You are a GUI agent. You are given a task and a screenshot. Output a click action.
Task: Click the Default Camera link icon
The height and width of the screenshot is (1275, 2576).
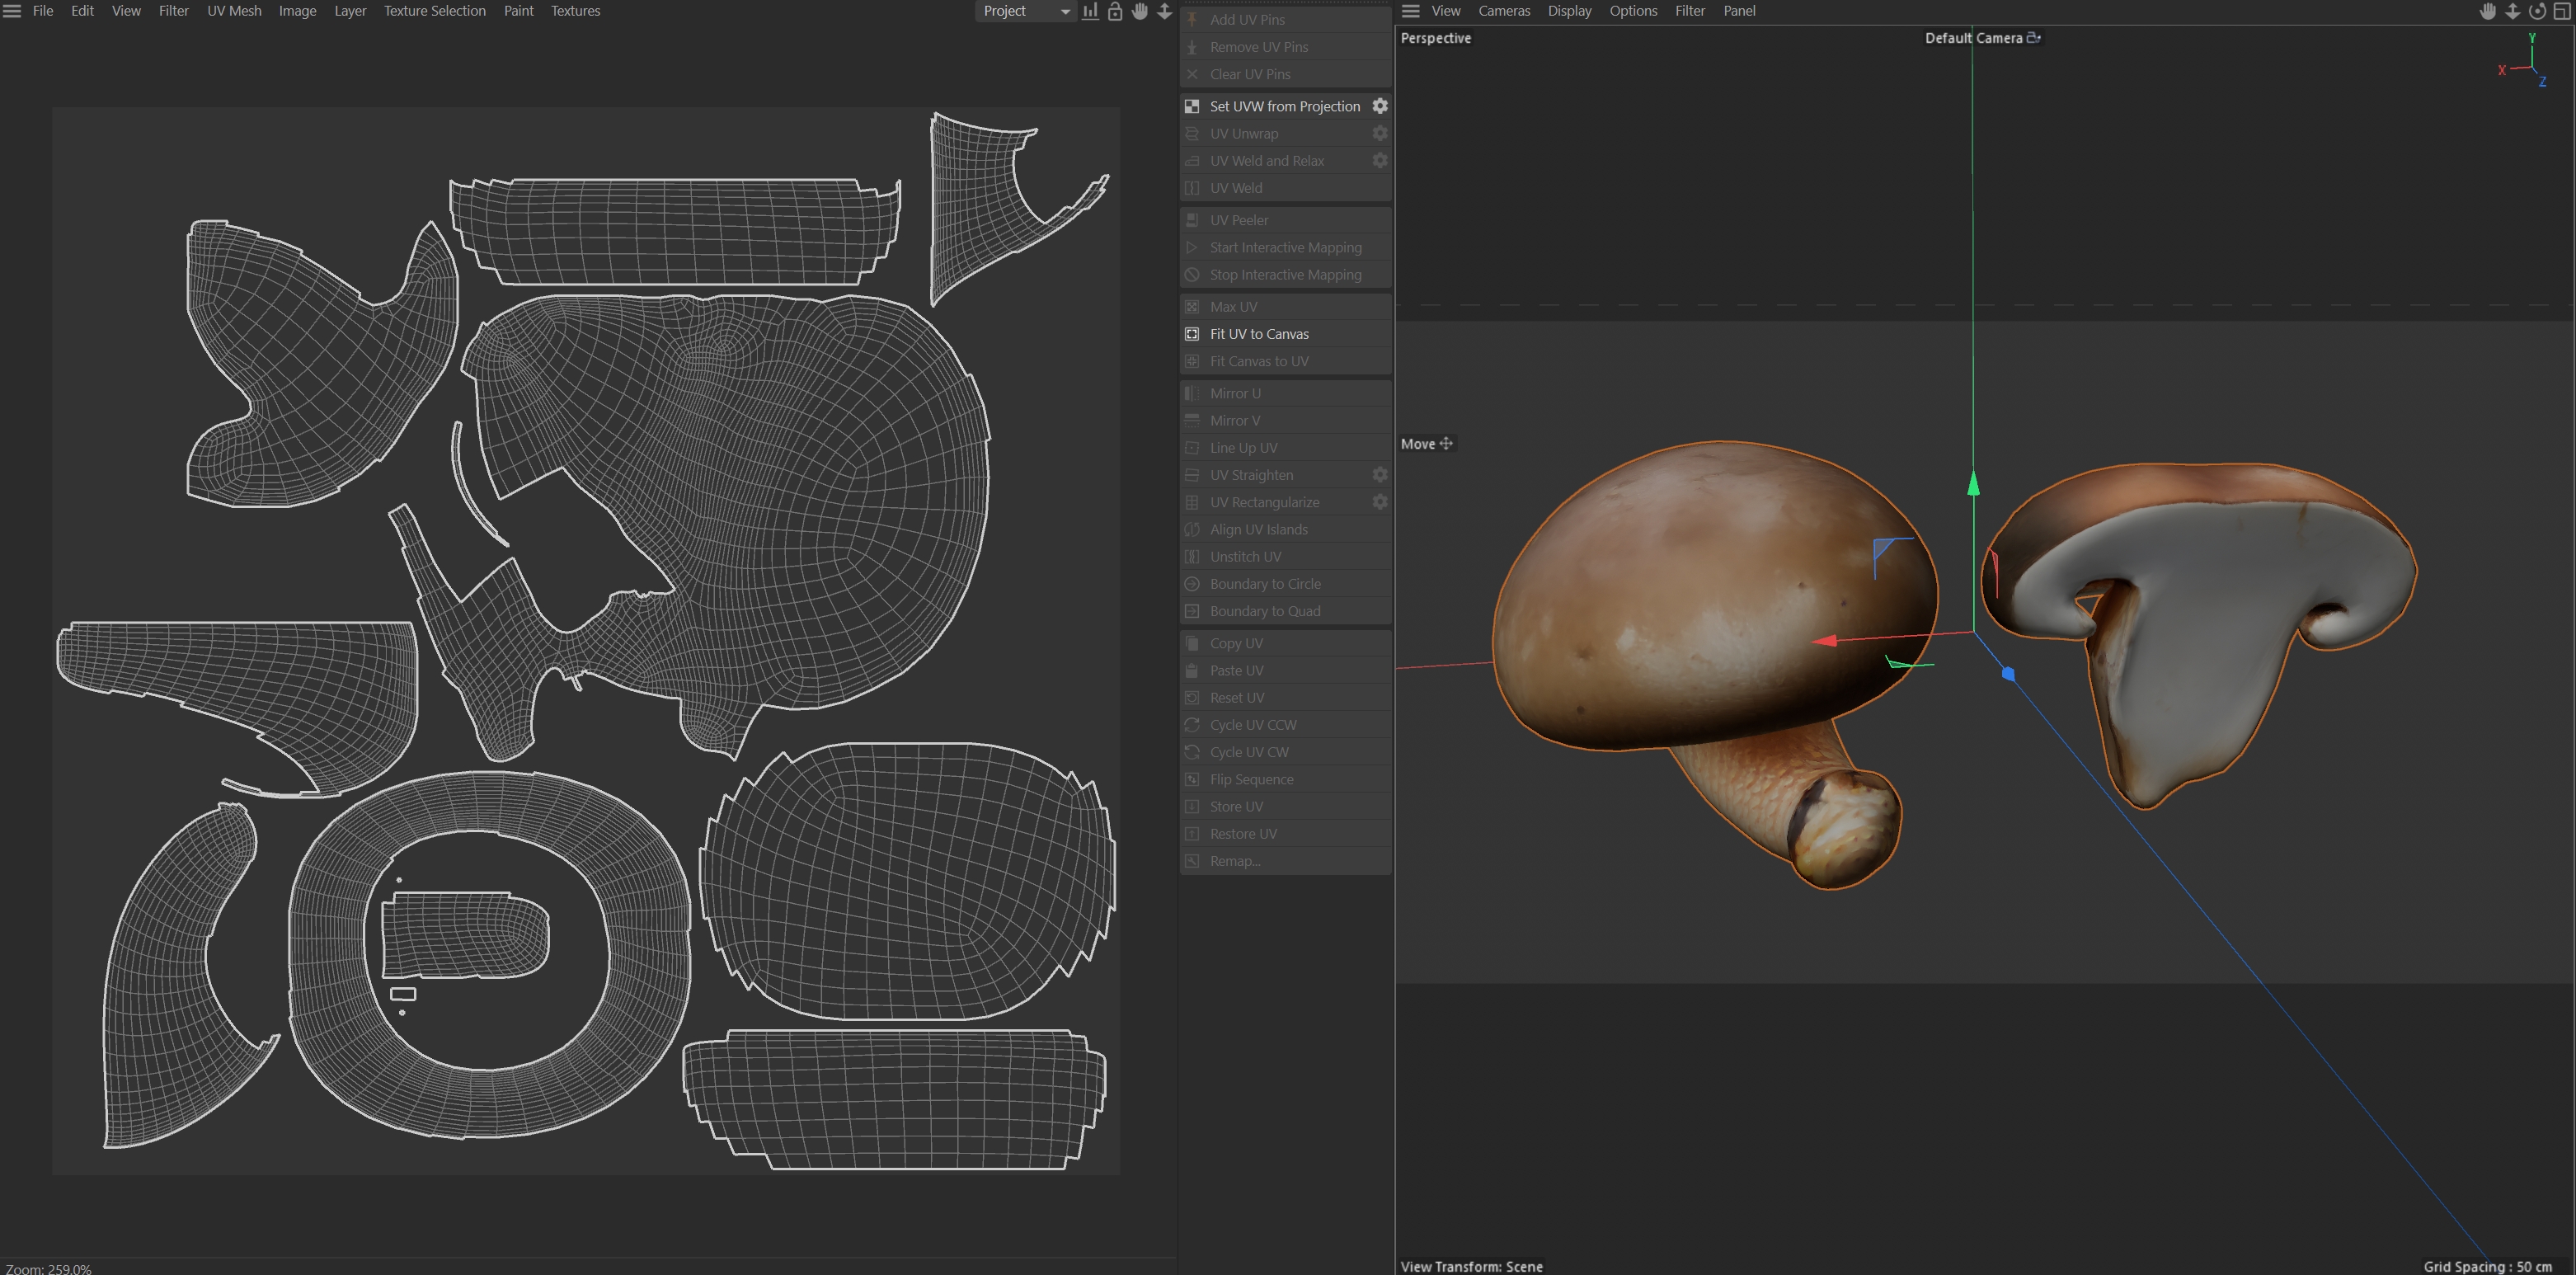2033,38
